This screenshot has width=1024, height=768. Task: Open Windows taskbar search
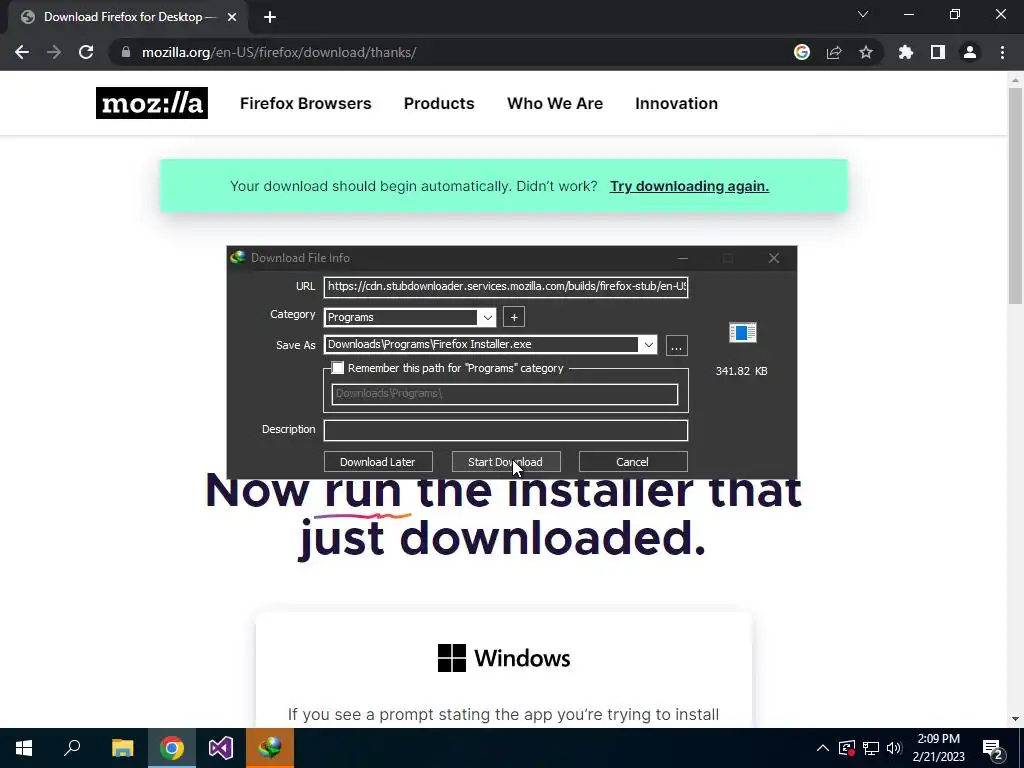[x=72, y=748]
